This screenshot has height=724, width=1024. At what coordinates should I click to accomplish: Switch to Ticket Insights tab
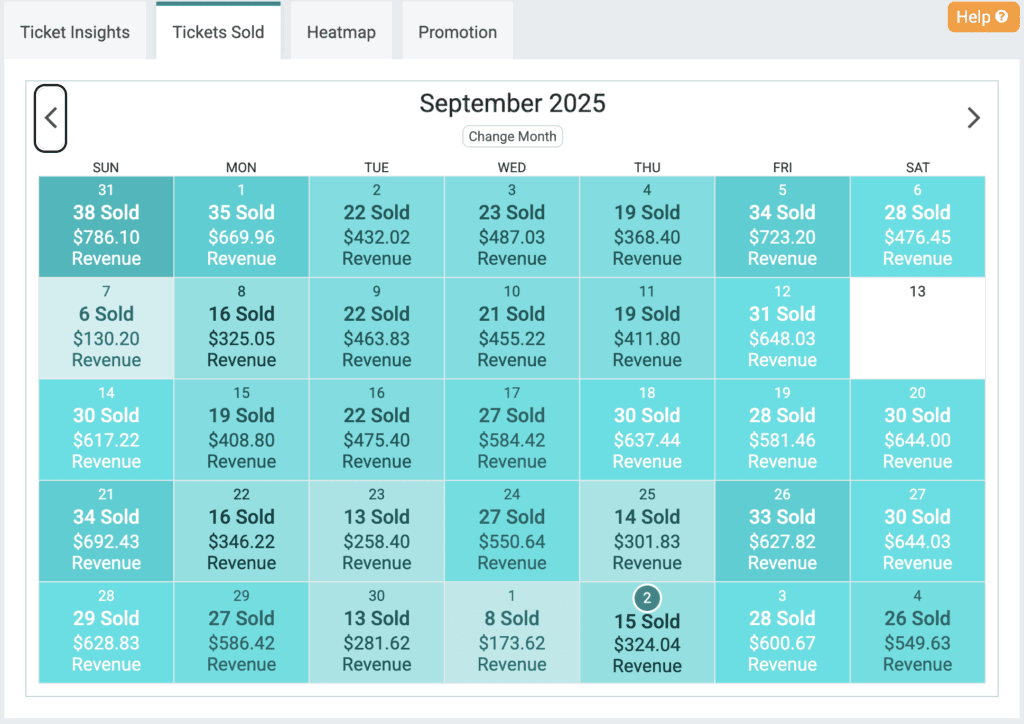point(75,32)
